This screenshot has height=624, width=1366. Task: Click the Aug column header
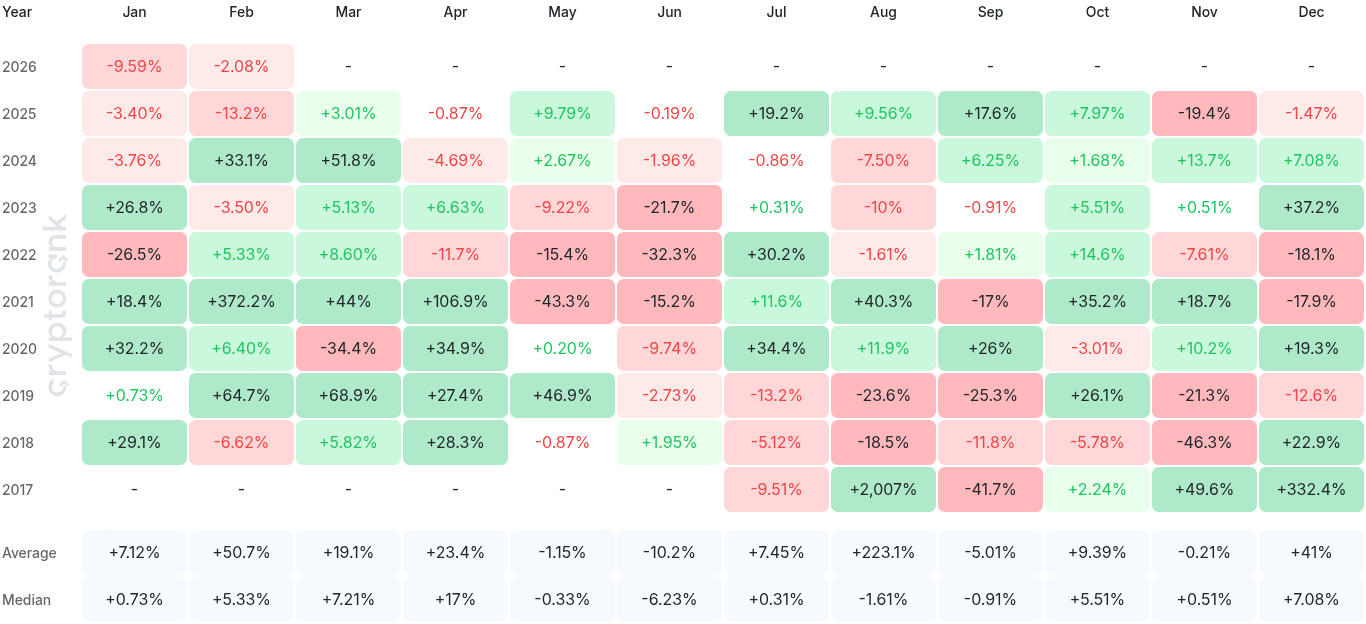coord(883,12)
